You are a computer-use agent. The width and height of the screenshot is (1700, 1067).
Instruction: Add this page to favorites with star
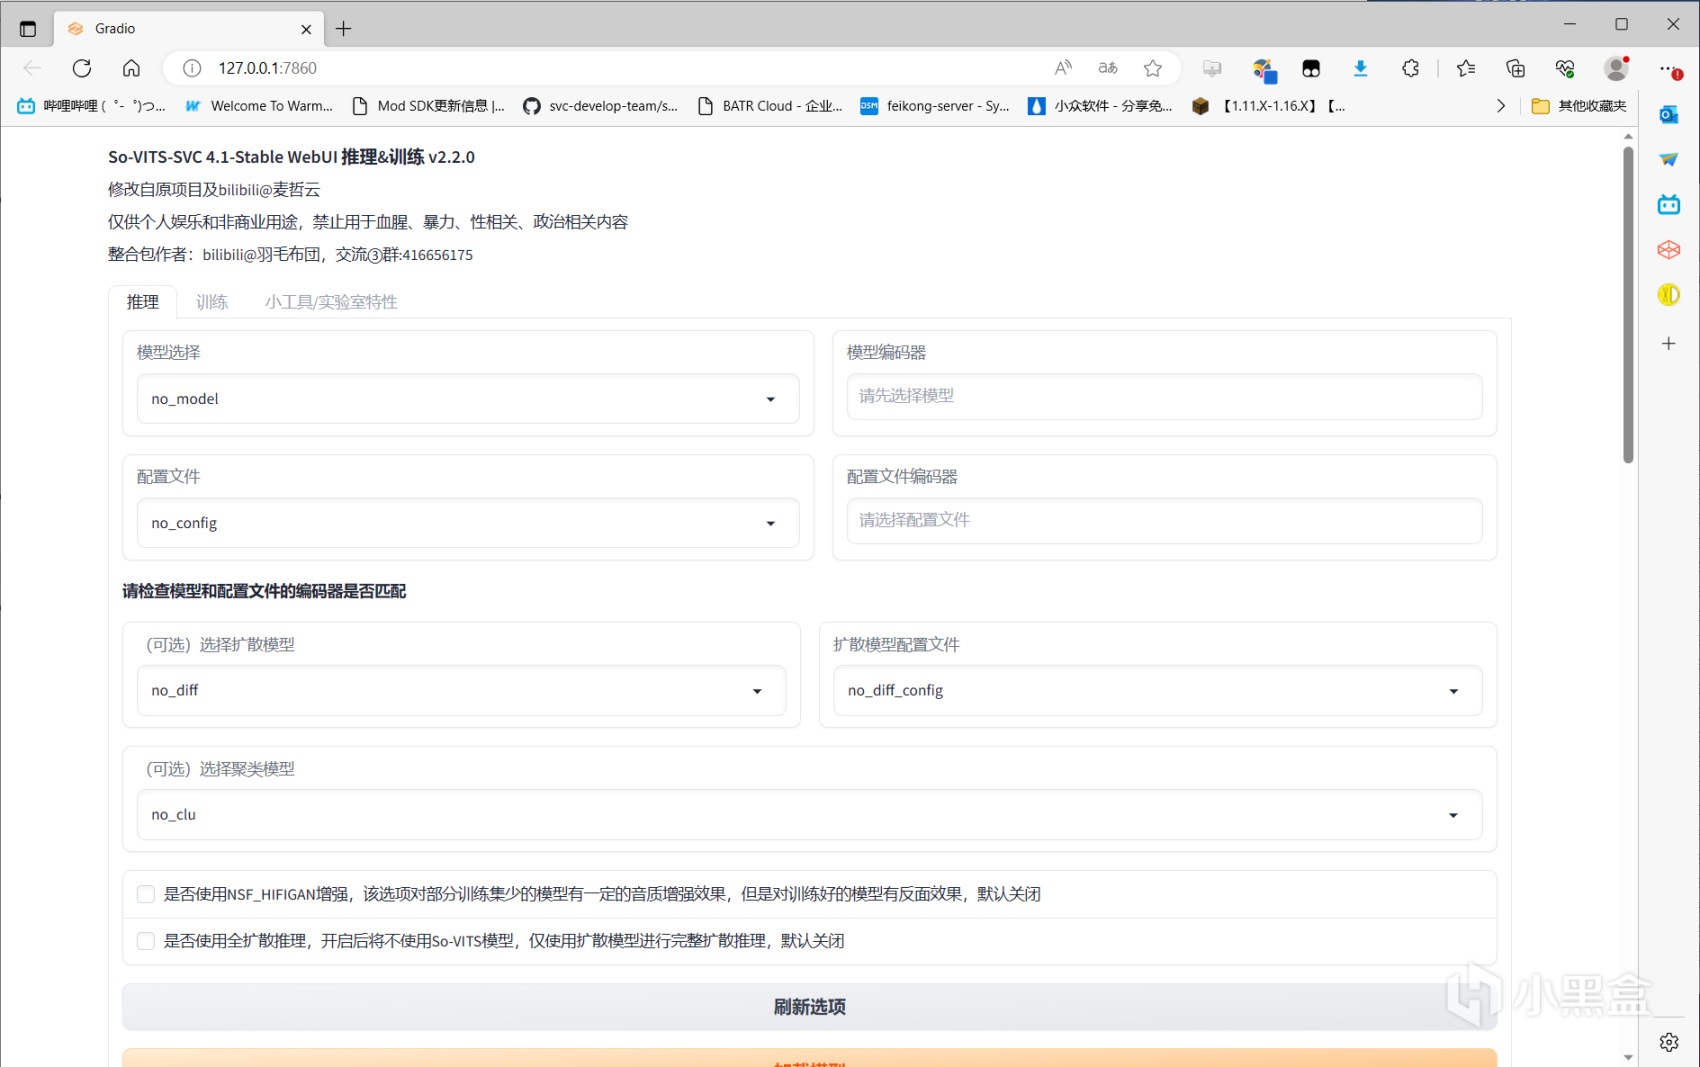coord(1153,68)
